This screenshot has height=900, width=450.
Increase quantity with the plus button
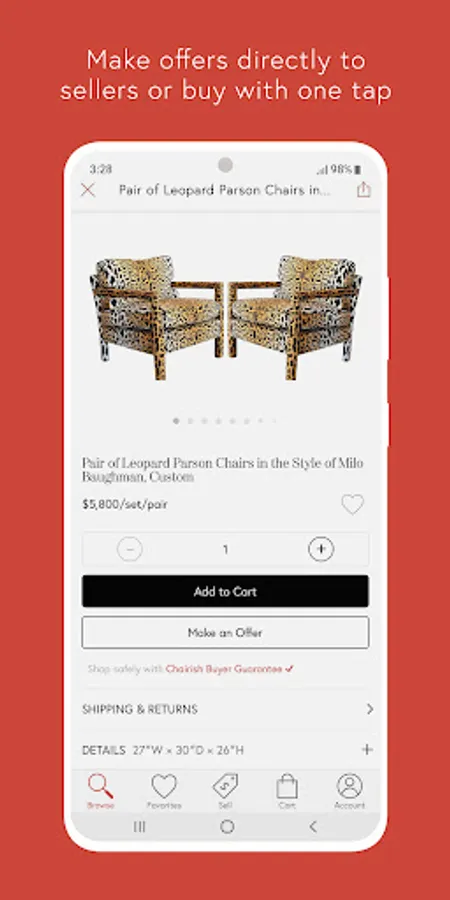point(321,549)
